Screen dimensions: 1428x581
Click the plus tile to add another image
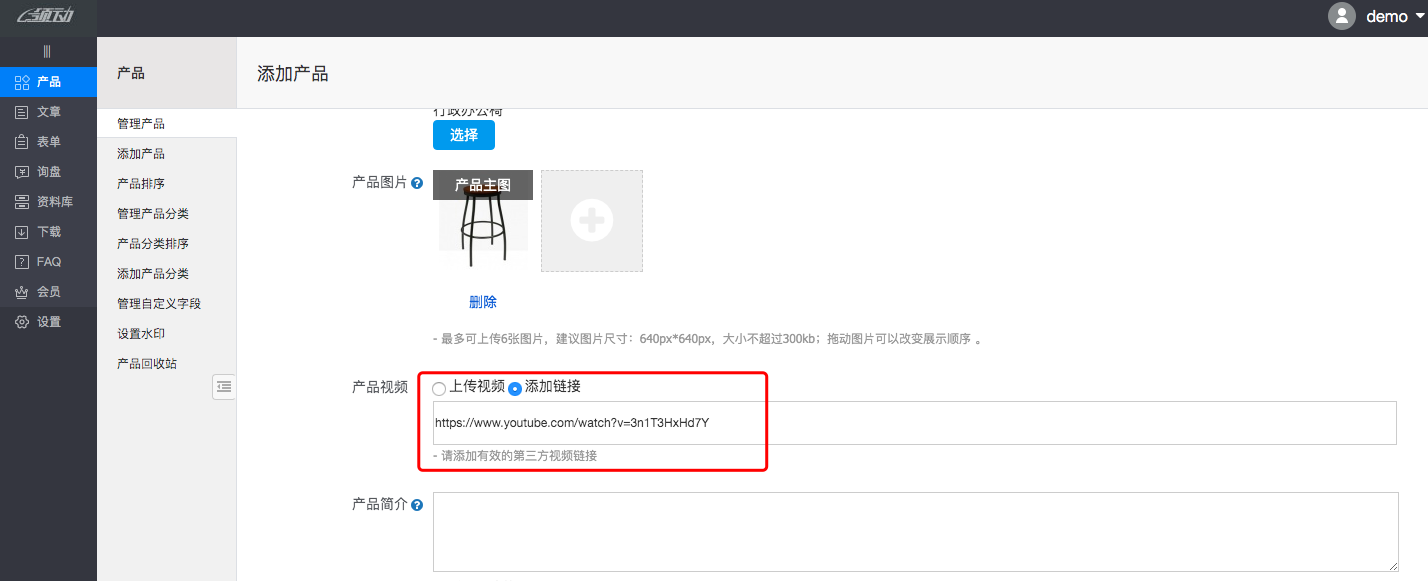591,220
